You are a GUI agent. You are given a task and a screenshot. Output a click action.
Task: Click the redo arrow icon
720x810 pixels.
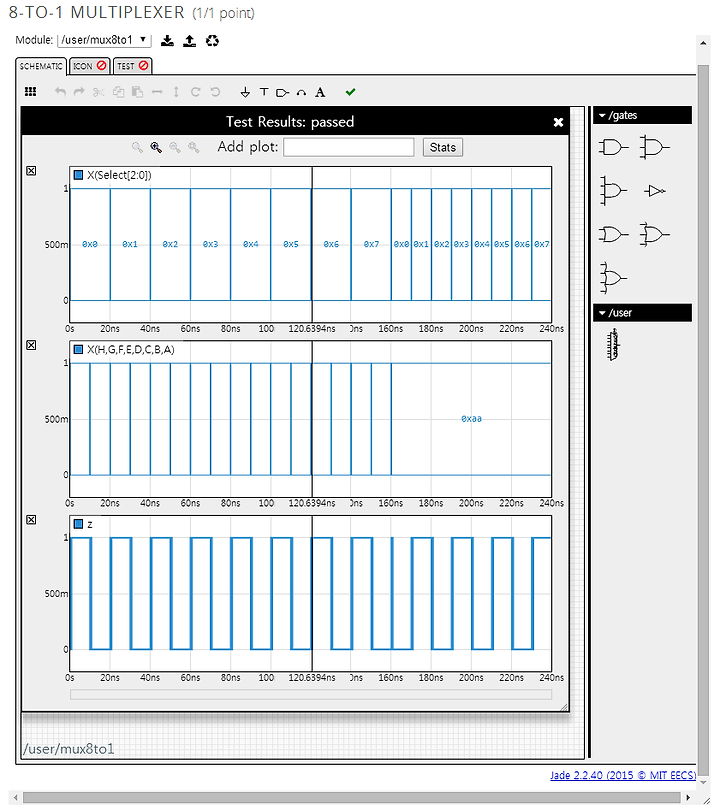(x=79, y=92)
